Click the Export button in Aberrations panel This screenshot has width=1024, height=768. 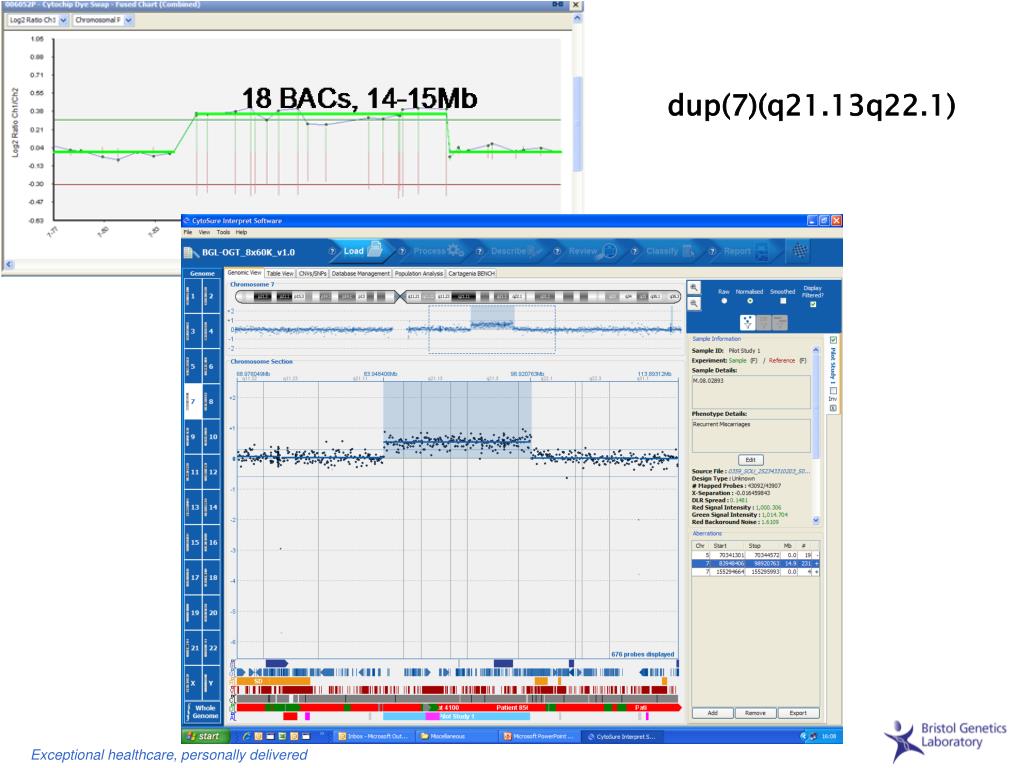point(797,713)
